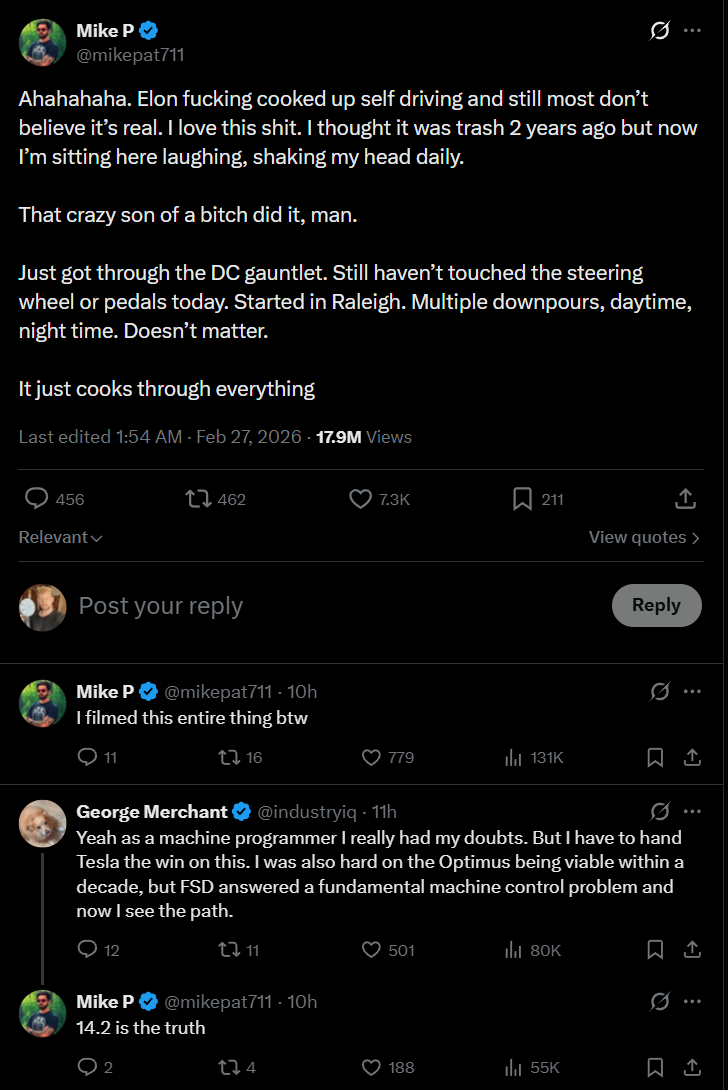Repost the "I filmed this entire thing" reply
This screenshot has width=728, height=1090.
(228, 757)
